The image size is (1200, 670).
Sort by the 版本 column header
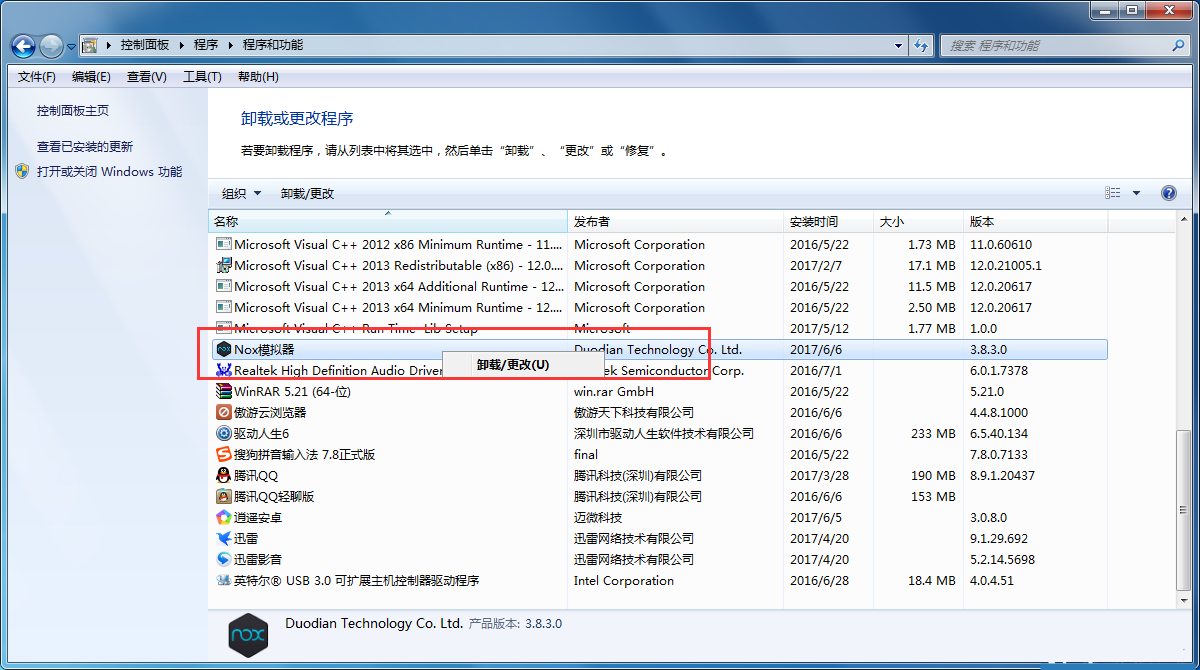pos(1036,222)
